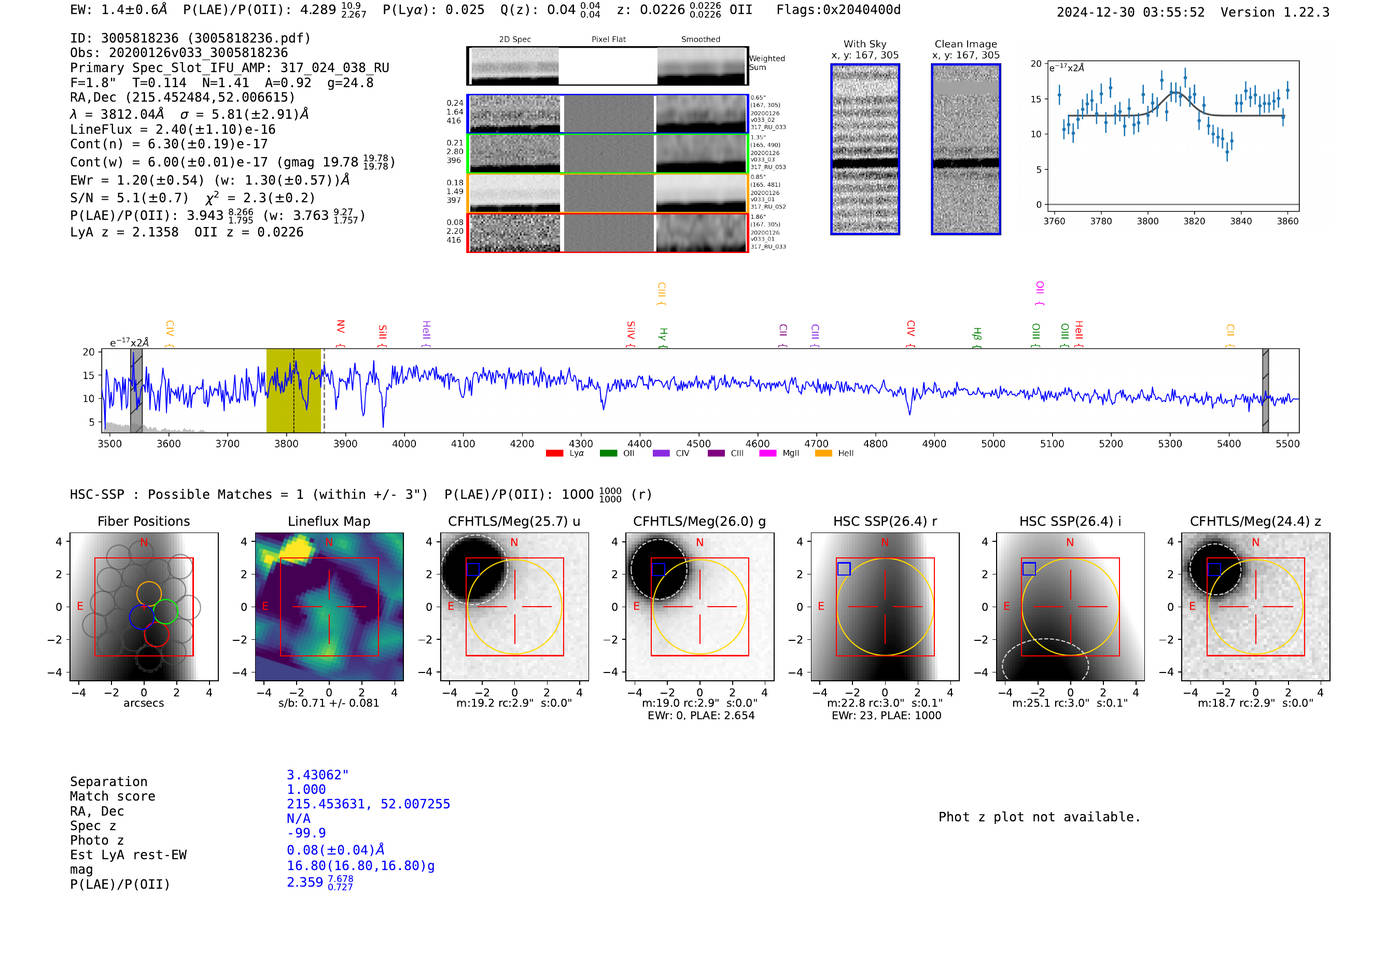Select the green-bordered fiber 2D spectrum row
This screenshot has width=1400, height=953.
pyautogui.click(x=607, y=153)
